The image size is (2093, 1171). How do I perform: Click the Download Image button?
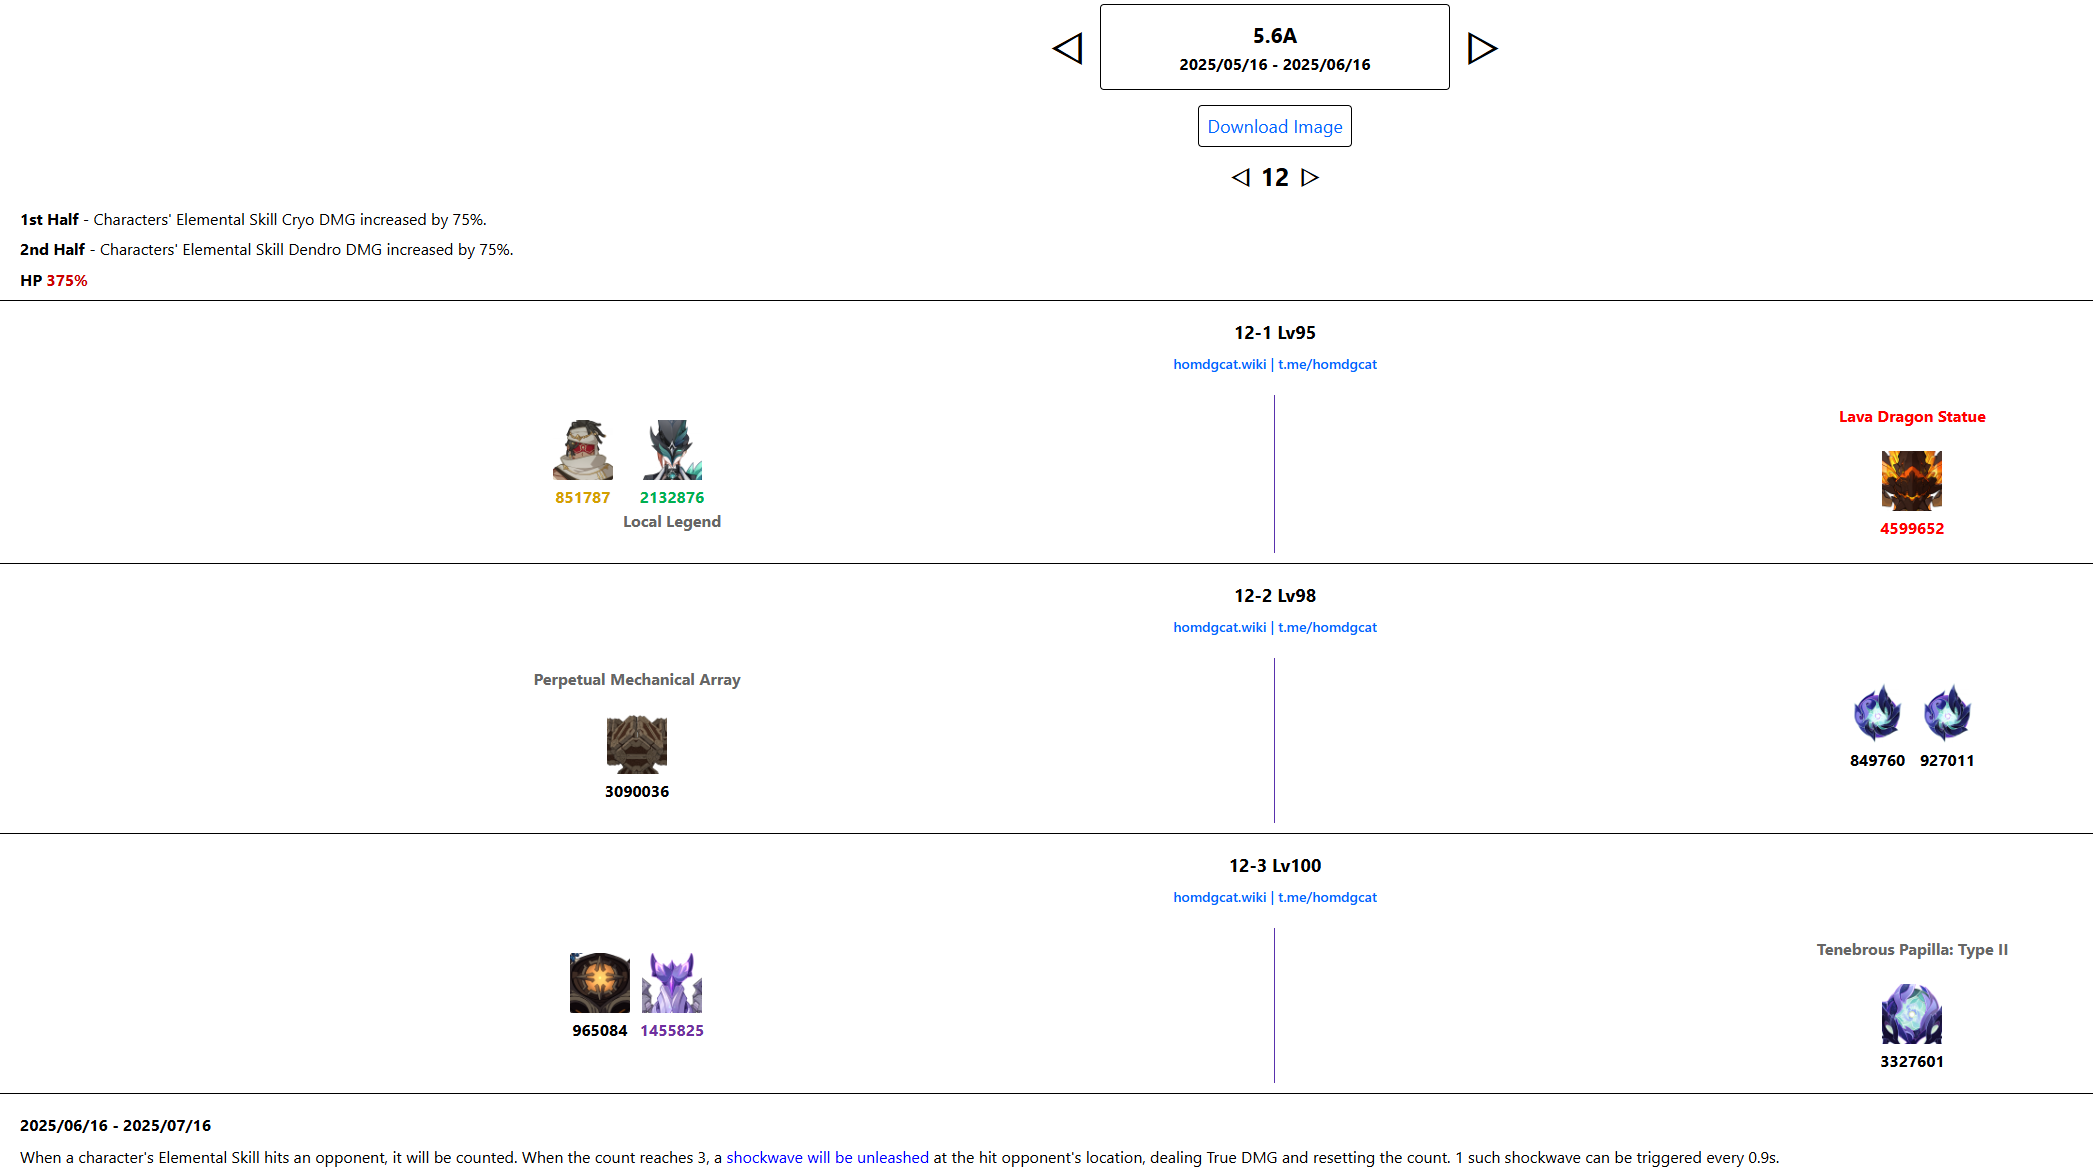pos(1274,127)
